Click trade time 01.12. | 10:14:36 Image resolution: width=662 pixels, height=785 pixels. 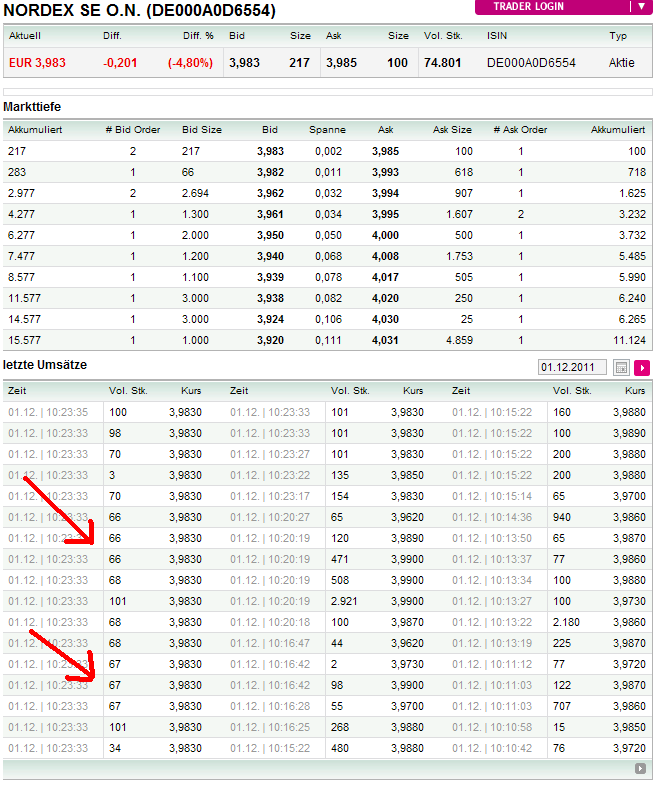[492, 517]
